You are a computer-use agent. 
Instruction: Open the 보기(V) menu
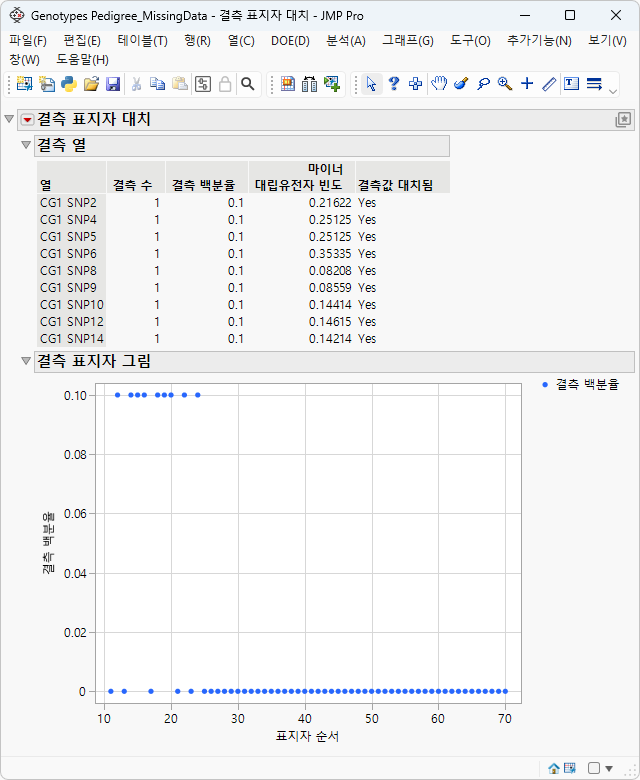click(x=607, y=41)
